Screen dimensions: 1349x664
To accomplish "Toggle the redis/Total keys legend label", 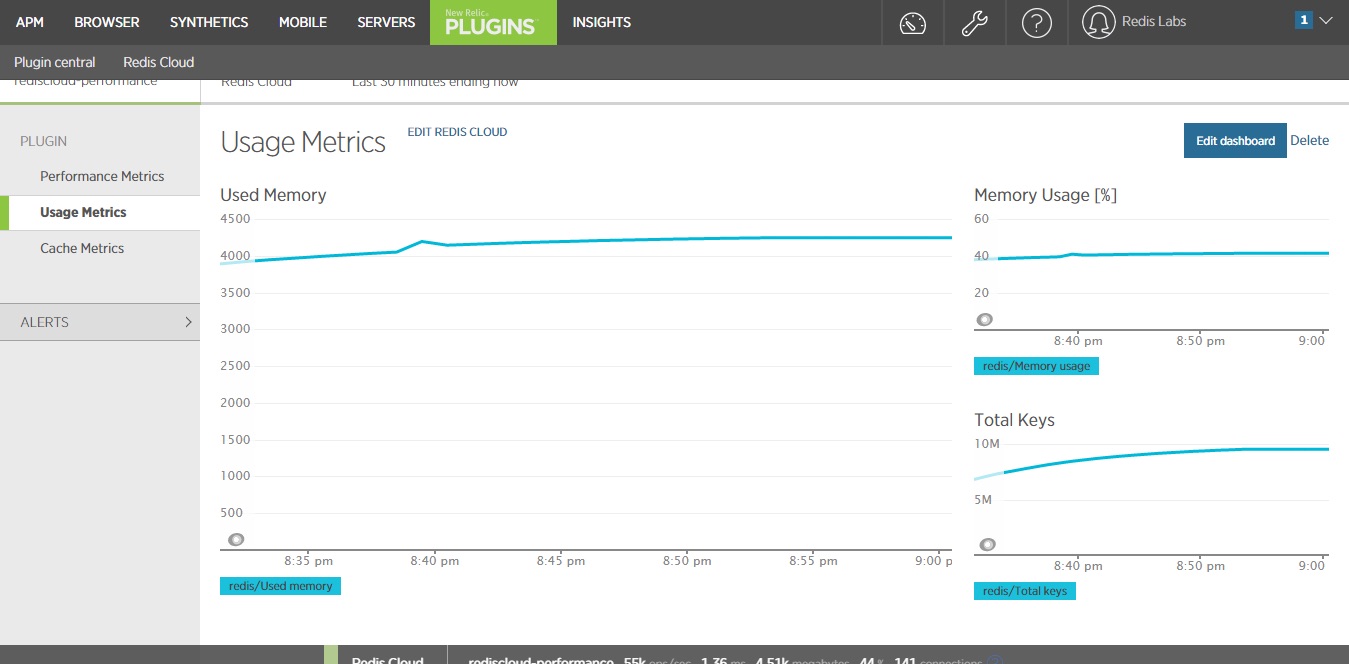I will (x=1025, y=591).
